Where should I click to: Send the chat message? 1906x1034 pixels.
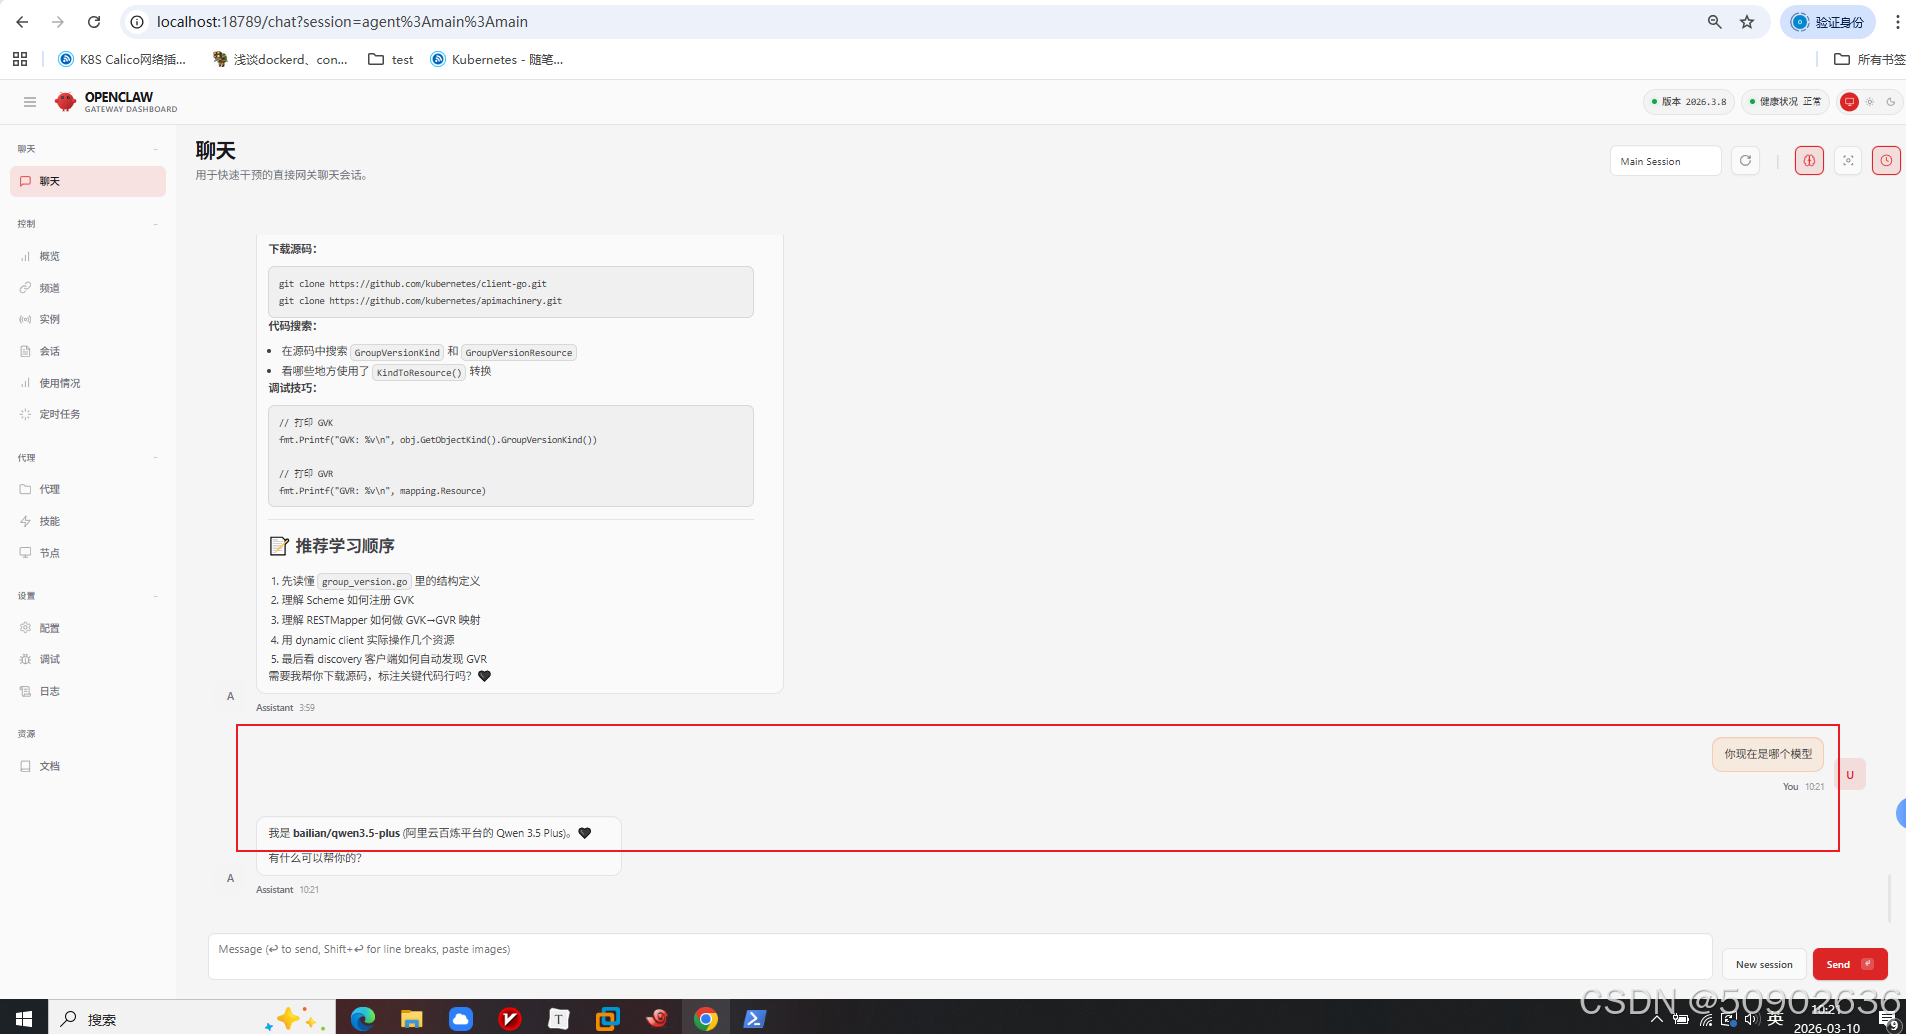(1850, 964)
